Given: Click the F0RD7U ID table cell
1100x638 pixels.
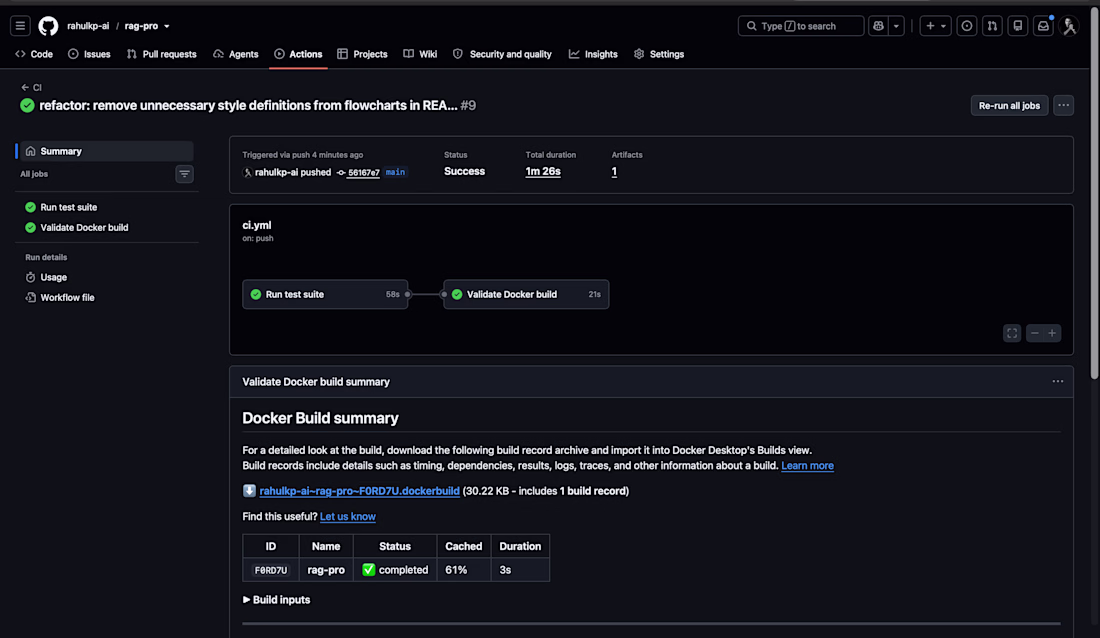Looking at the screenshot, I should (271, 570).
